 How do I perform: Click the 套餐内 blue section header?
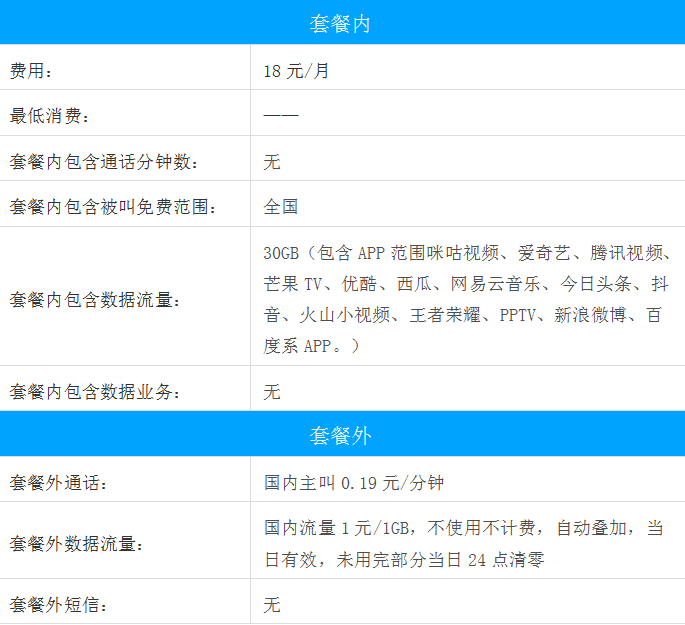tap(341, 23)
